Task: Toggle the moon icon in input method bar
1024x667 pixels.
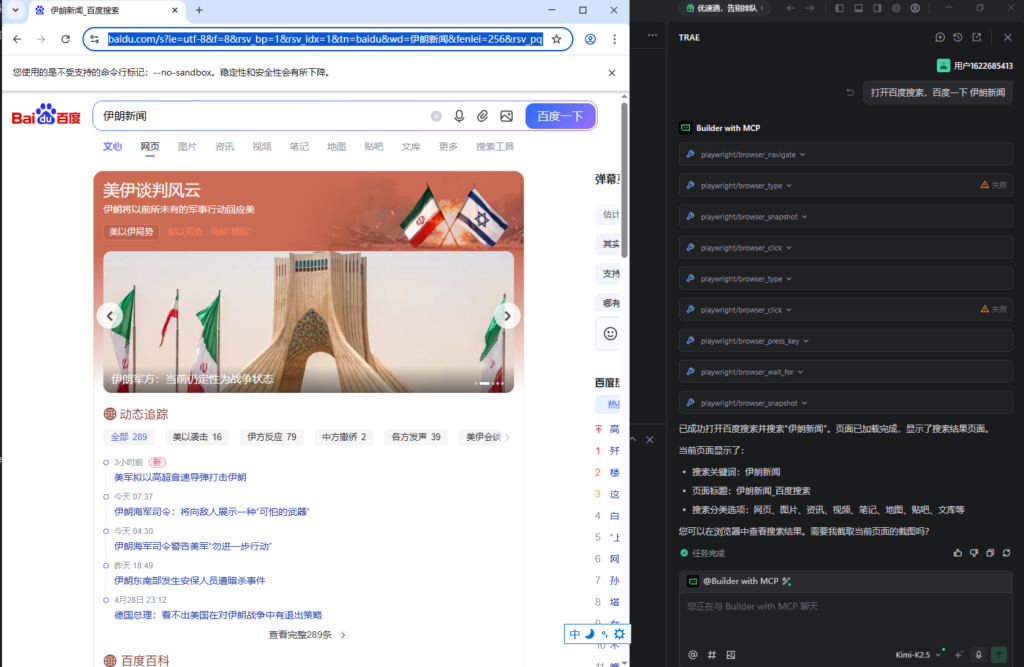Action: pyautogui.click(x=590, y=634)
